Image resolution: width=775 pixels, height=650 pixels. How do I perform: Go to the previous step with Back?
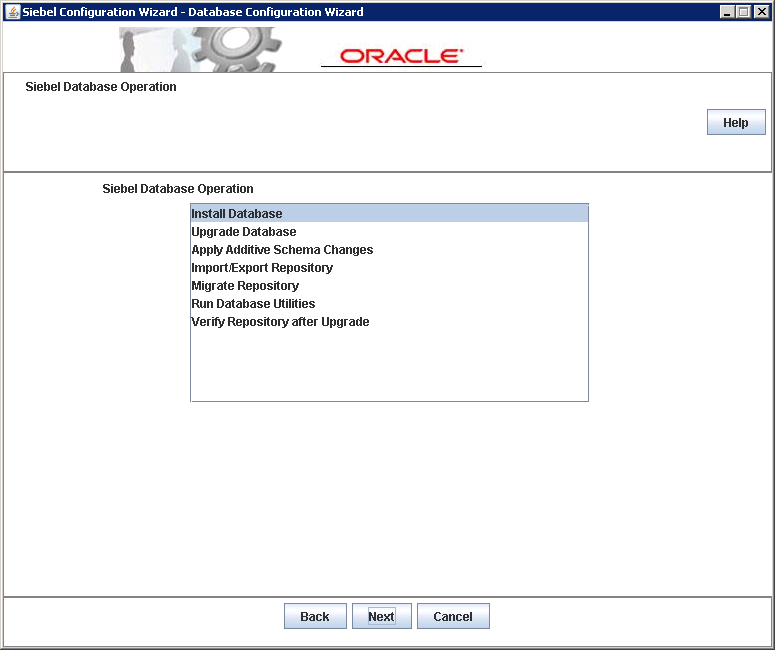(x=315, y=616)
